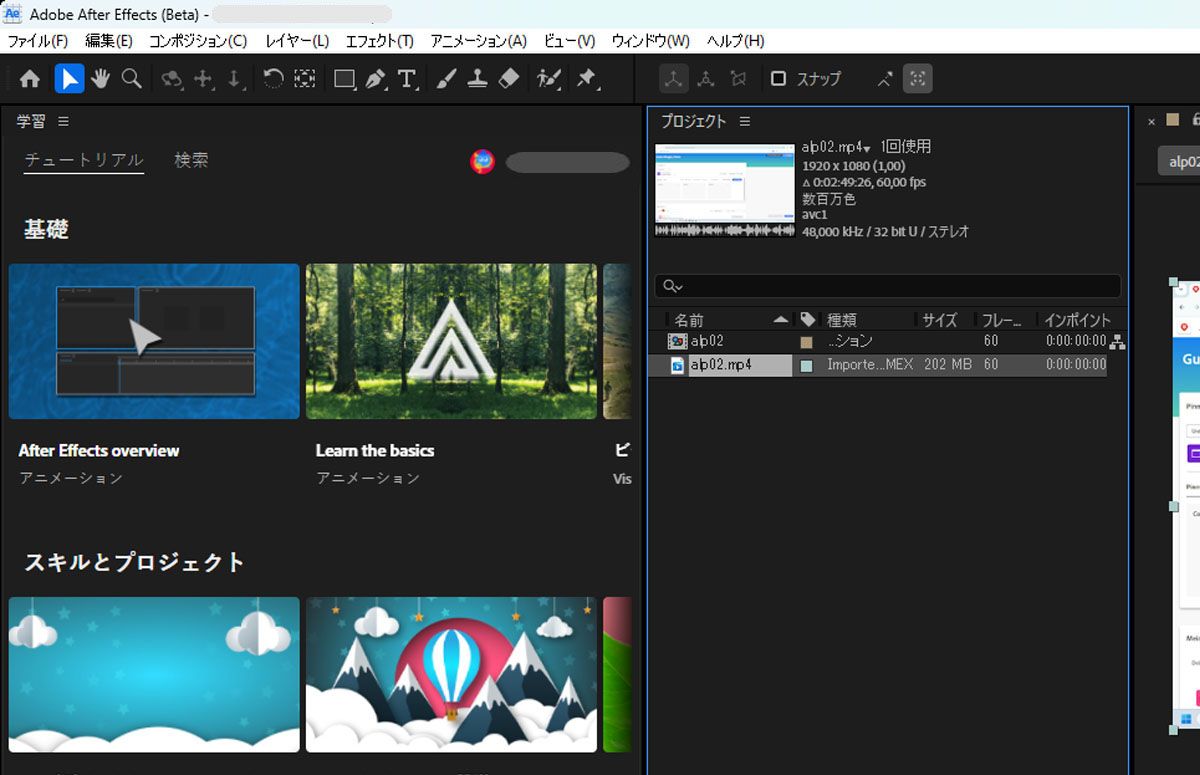Click the user profile avatar icon
This screenshot has height=775, width=1200.
[x=483, y=162]
